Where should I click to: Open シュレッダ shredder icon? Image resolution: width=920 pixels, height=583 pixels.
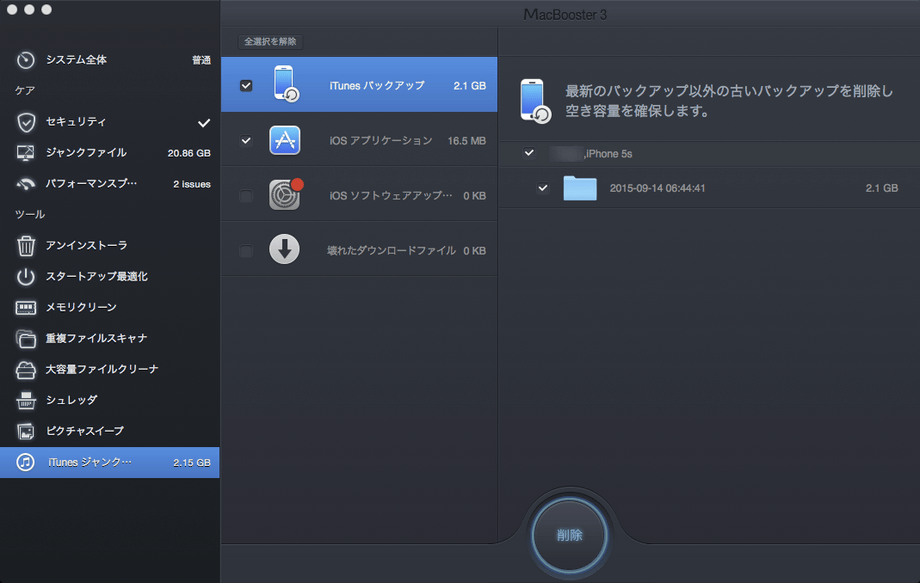pyautogui.click(x=26, y=401)
